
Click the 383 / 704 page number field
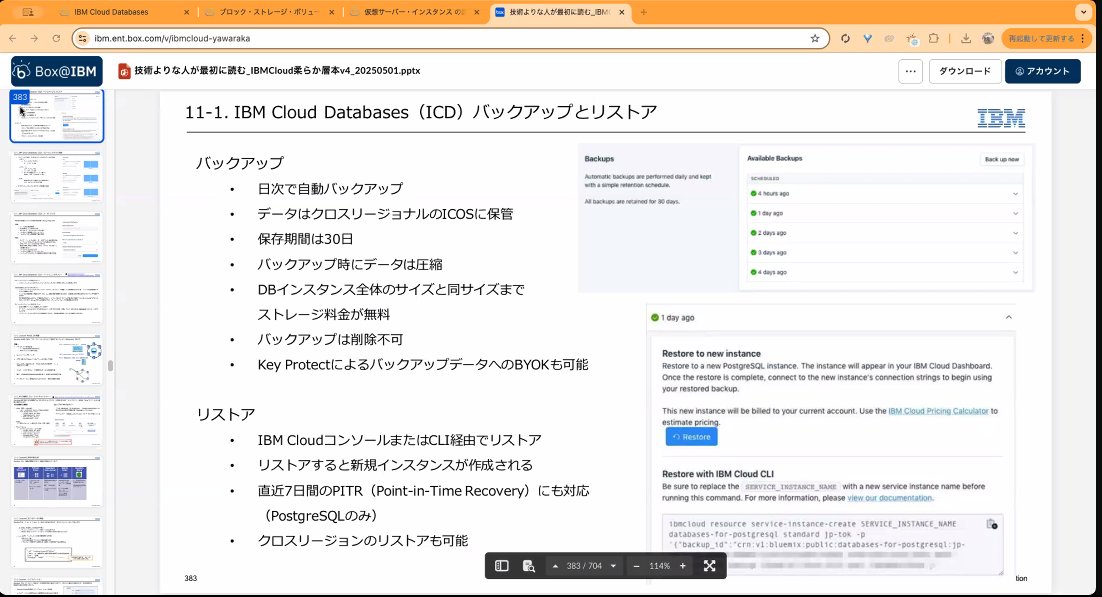tap(584, 566)
